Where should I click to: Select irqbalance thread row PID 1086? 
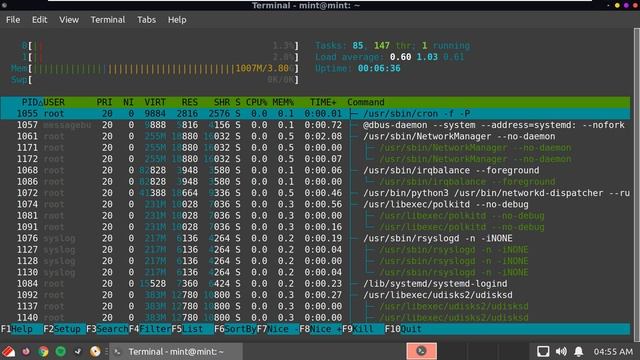coord(315,182)
